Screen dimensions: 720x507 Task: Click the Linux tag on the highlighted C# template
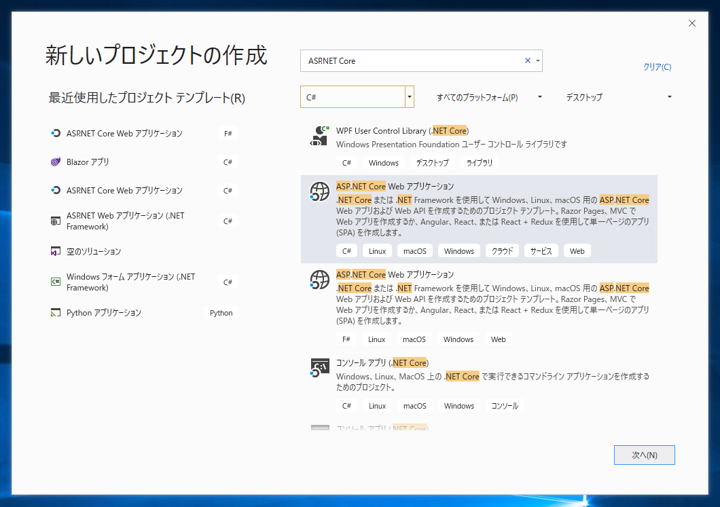377,251
